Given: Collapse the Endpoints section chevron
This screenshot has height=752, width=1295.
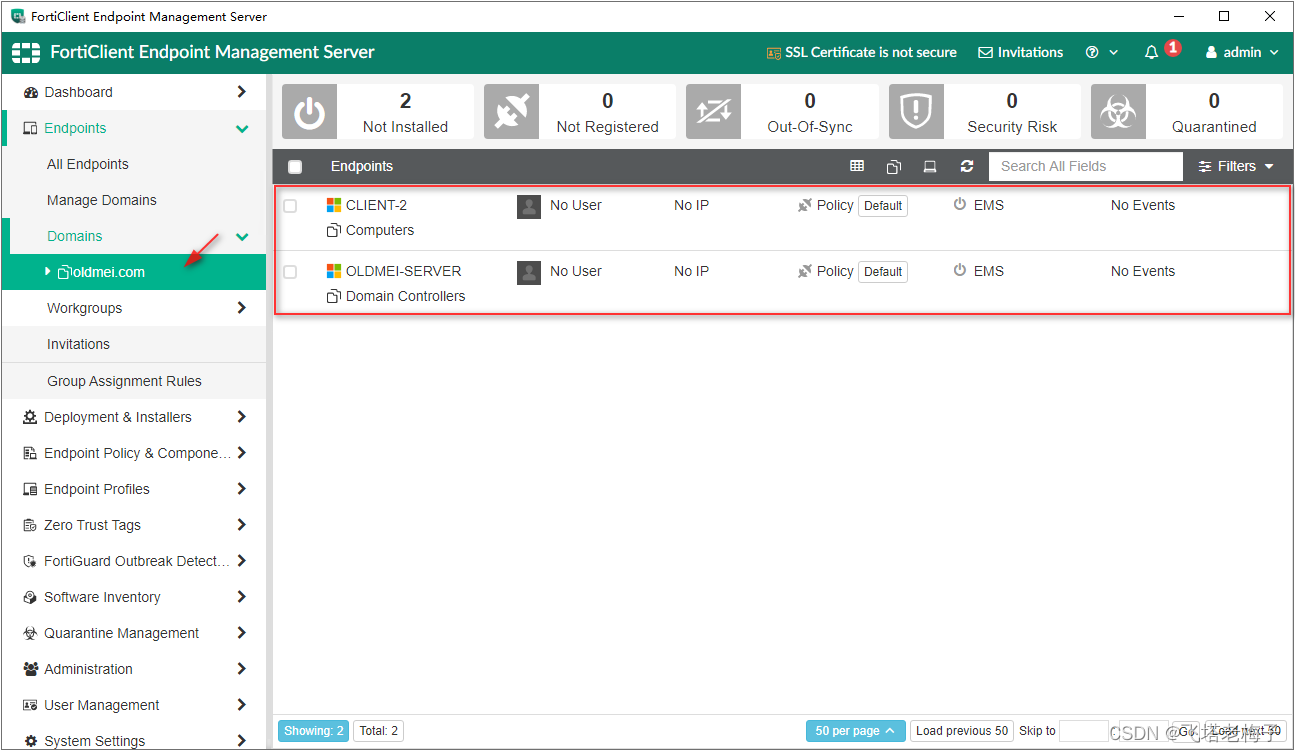Looking at the screenshot, I should [242, 128].
